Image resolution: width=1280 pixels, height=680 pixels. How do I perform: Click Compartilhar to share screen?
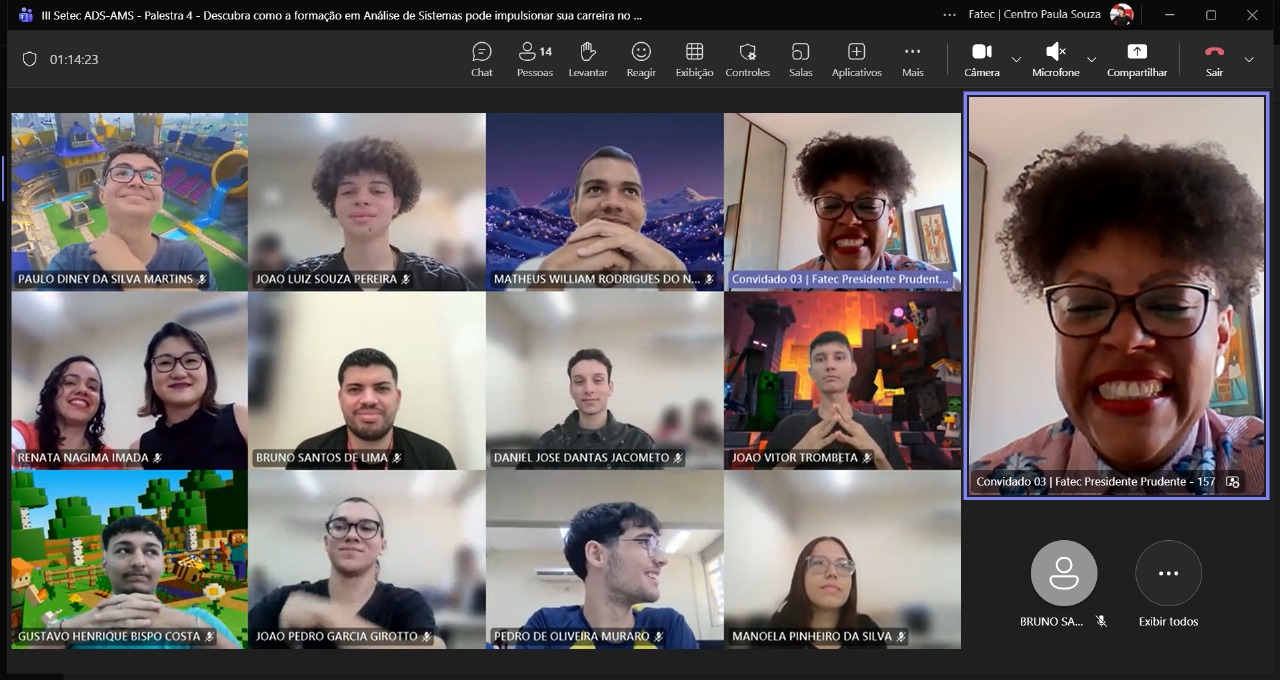pos(1137,59)
